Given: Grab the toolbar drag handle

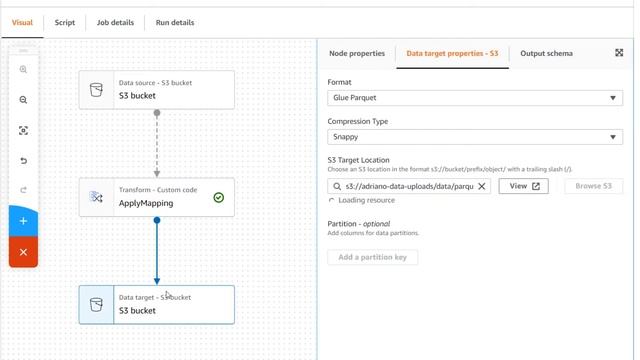Looking at the screenshot, I should tap(23, 51).
